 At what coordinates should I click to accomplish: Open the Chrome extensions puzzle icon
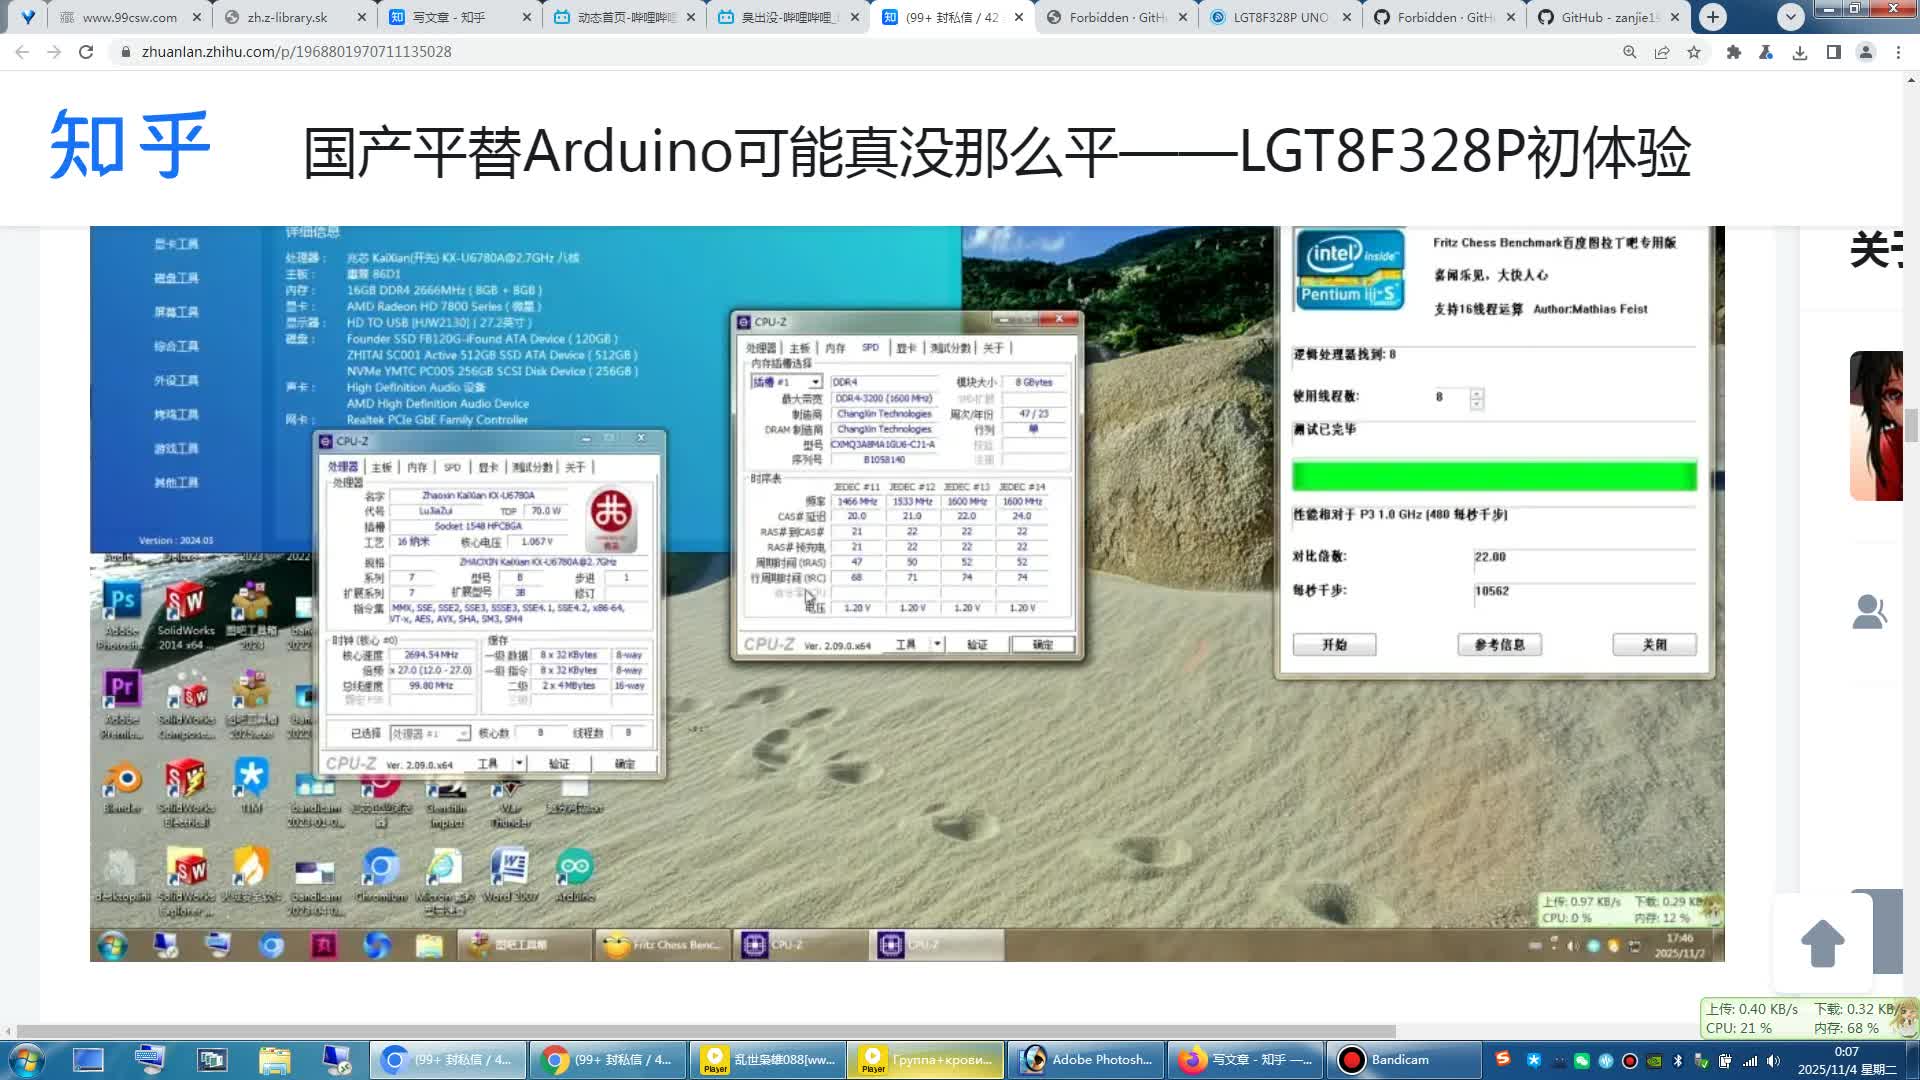pyautogui.click(x=1733, y=52)
